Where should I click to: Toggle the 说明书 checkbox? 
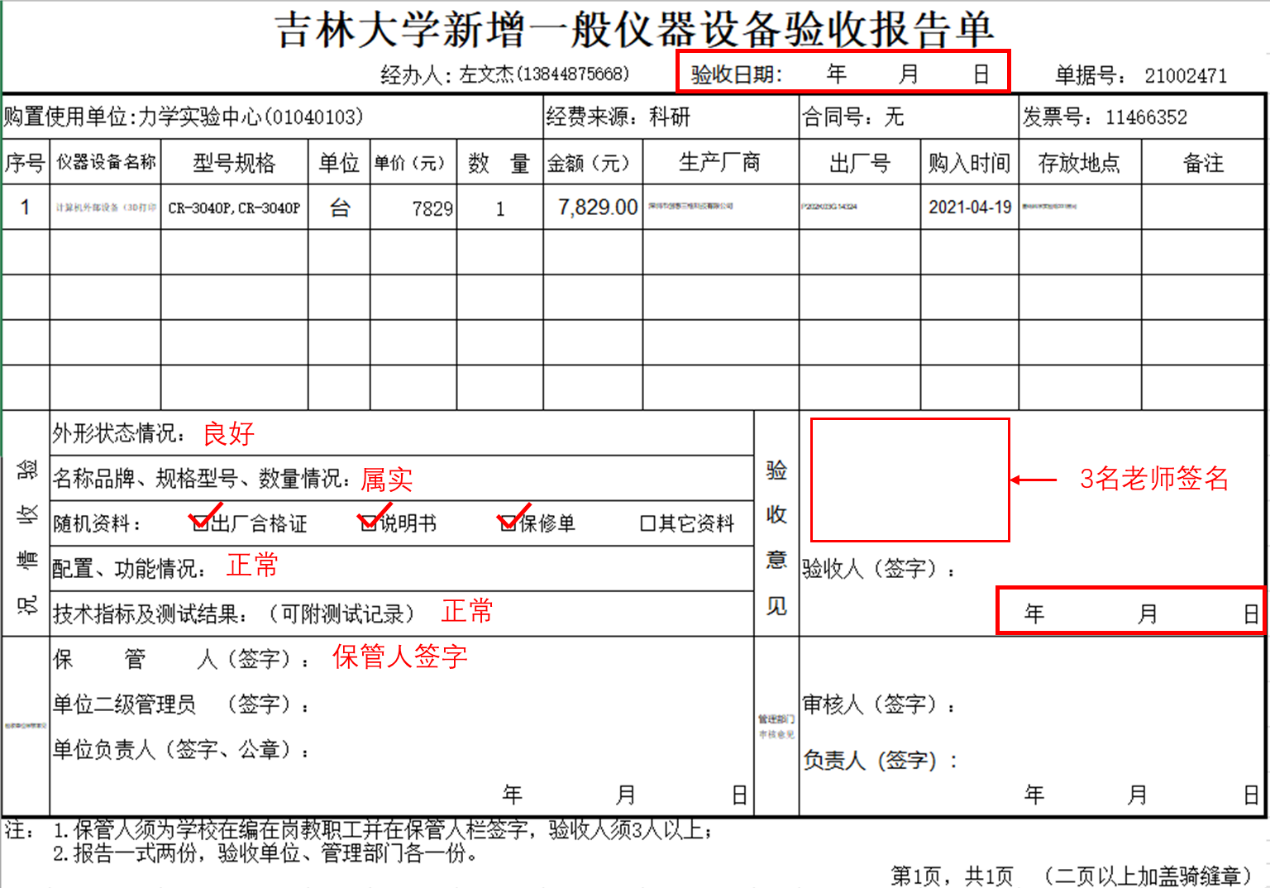click(368, 523)
